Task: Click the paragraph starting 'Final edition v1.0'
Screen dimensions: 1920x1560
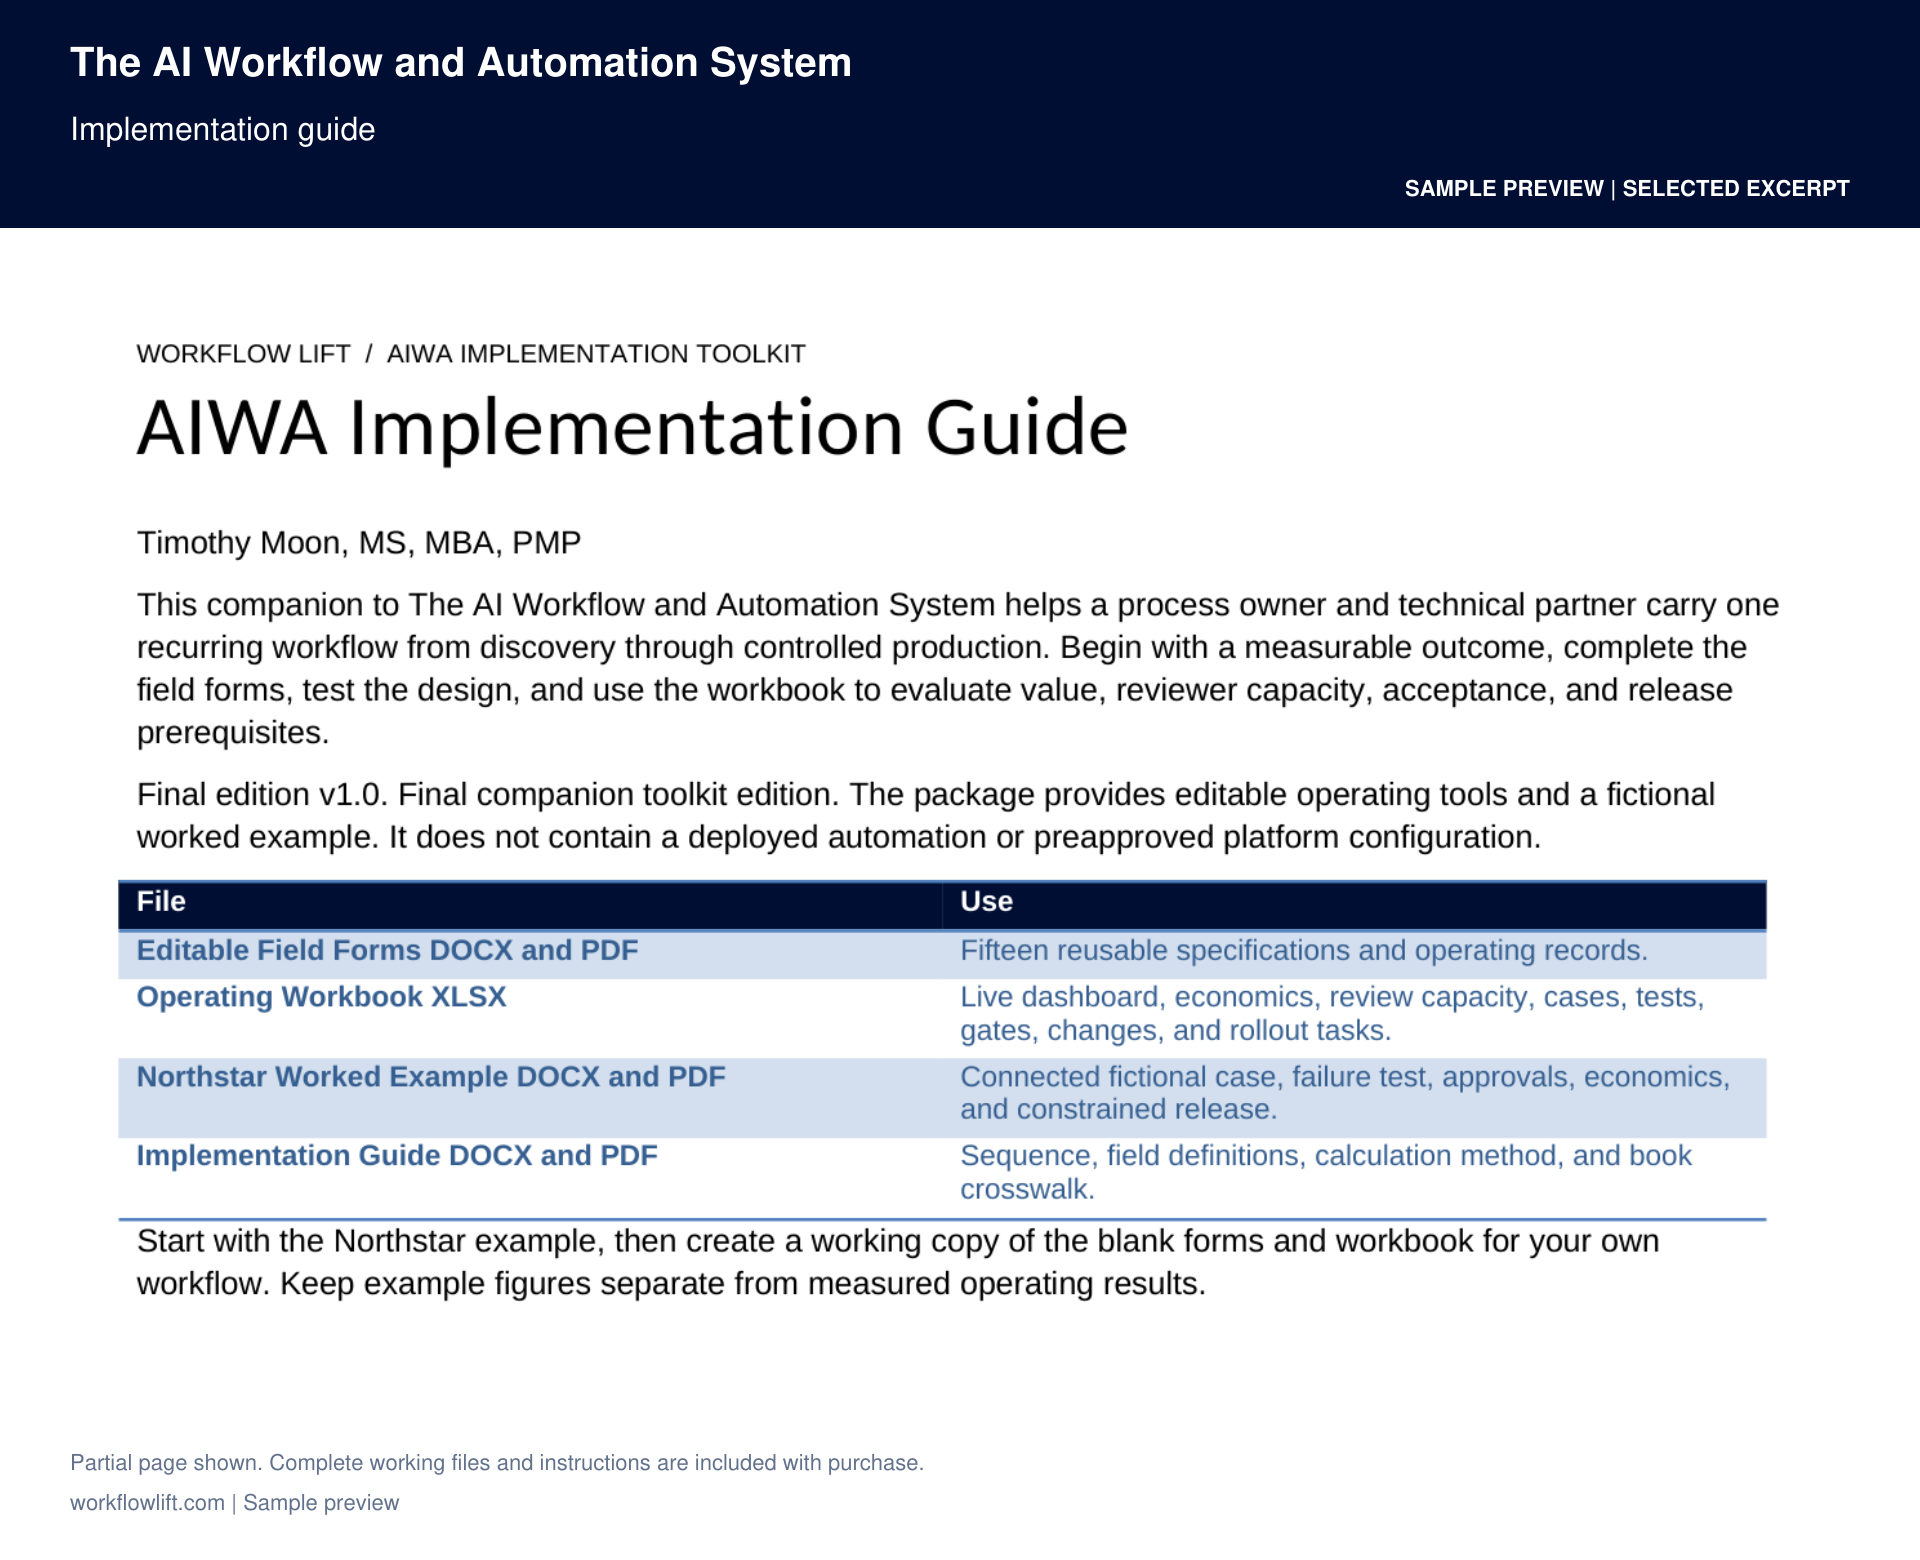Action: coord(926,815)
